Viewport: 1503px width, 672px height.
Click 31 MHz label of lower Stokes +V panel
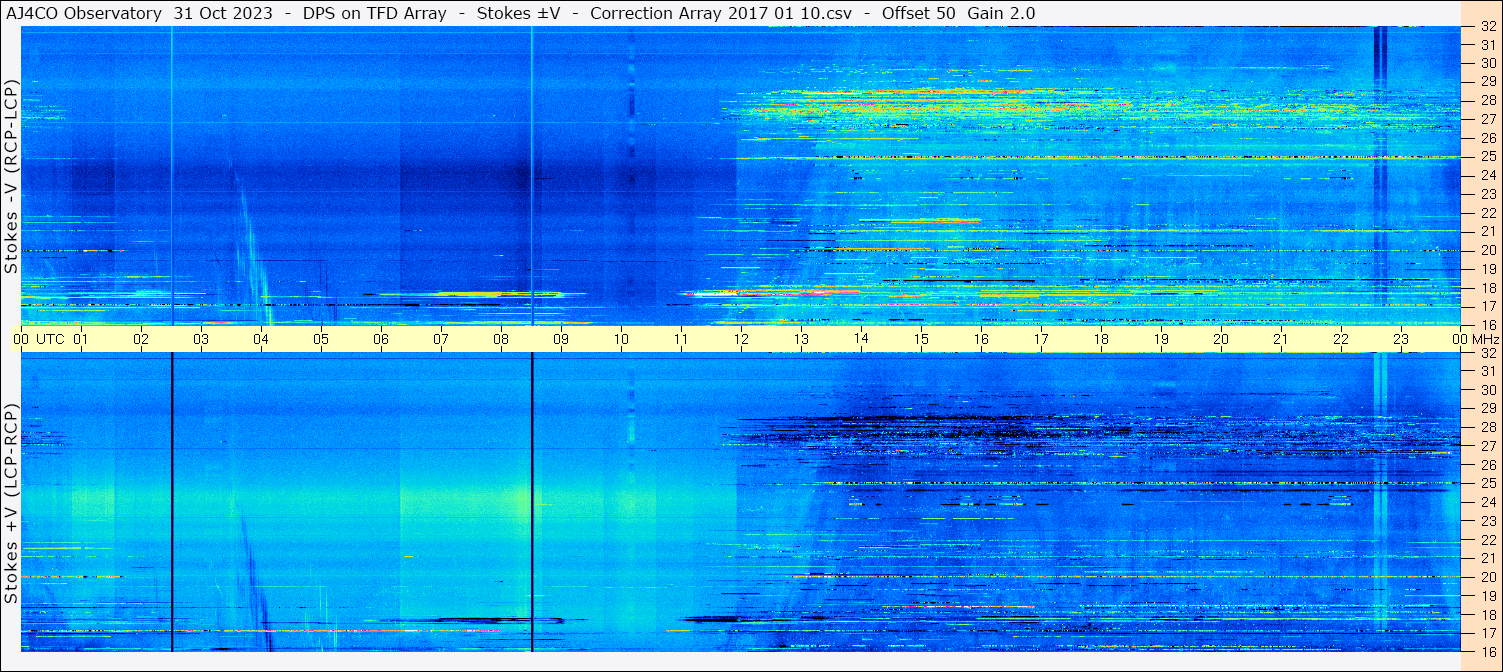click(1487, 371)
